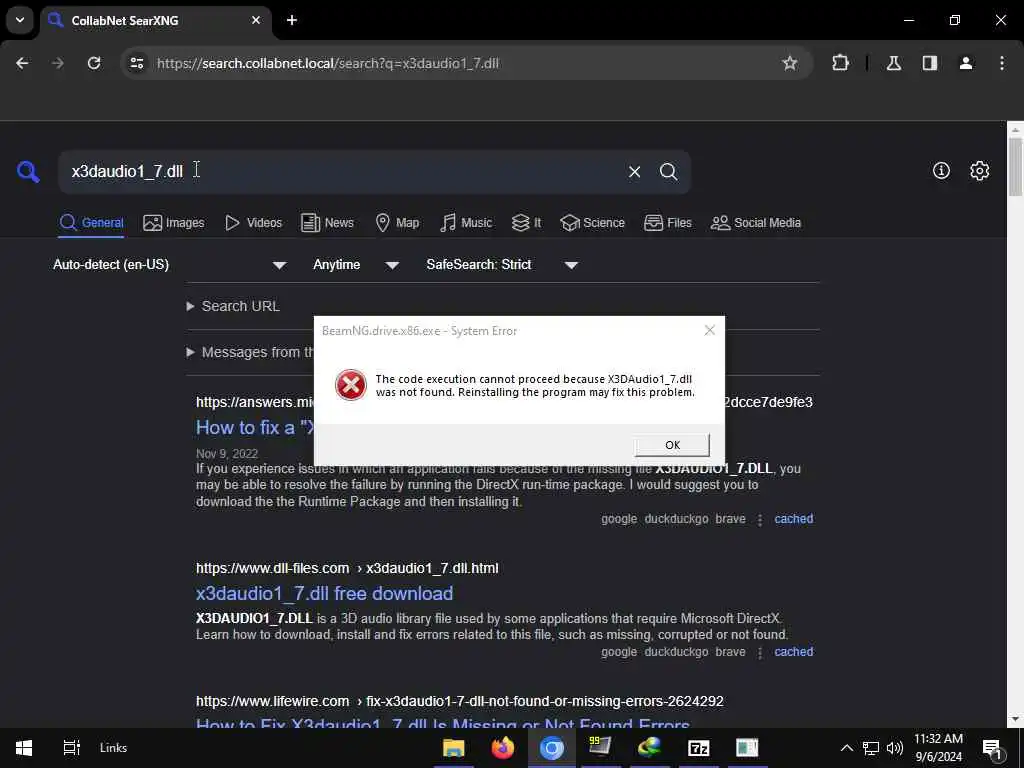Click the address bar URL

click(327, 63)
